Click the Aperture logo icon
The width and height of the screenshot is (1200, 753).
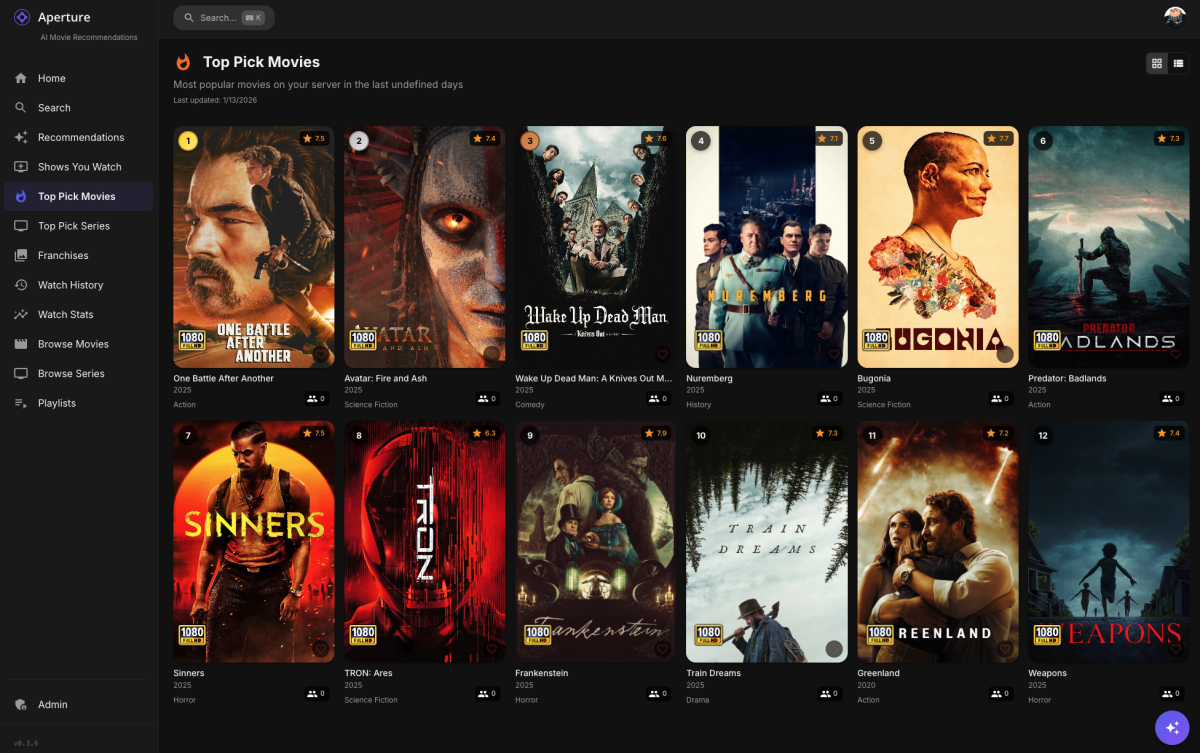coord(21,17)
